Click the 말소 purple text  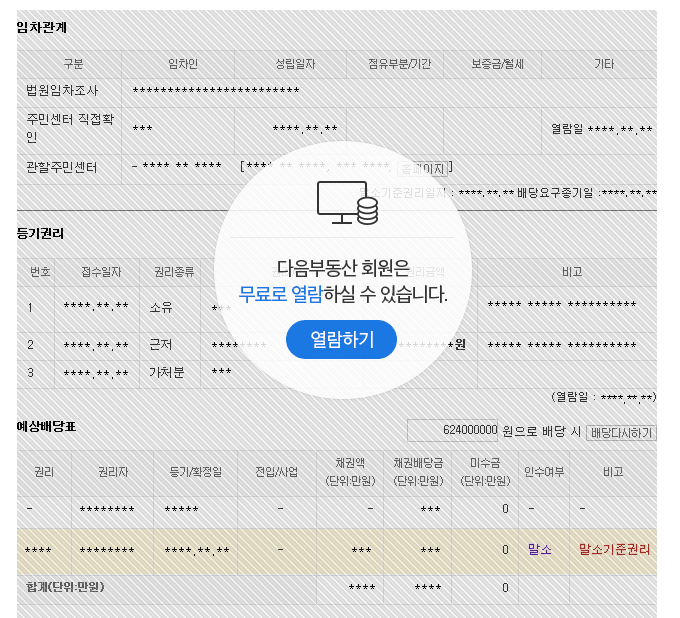pos(539,549)
